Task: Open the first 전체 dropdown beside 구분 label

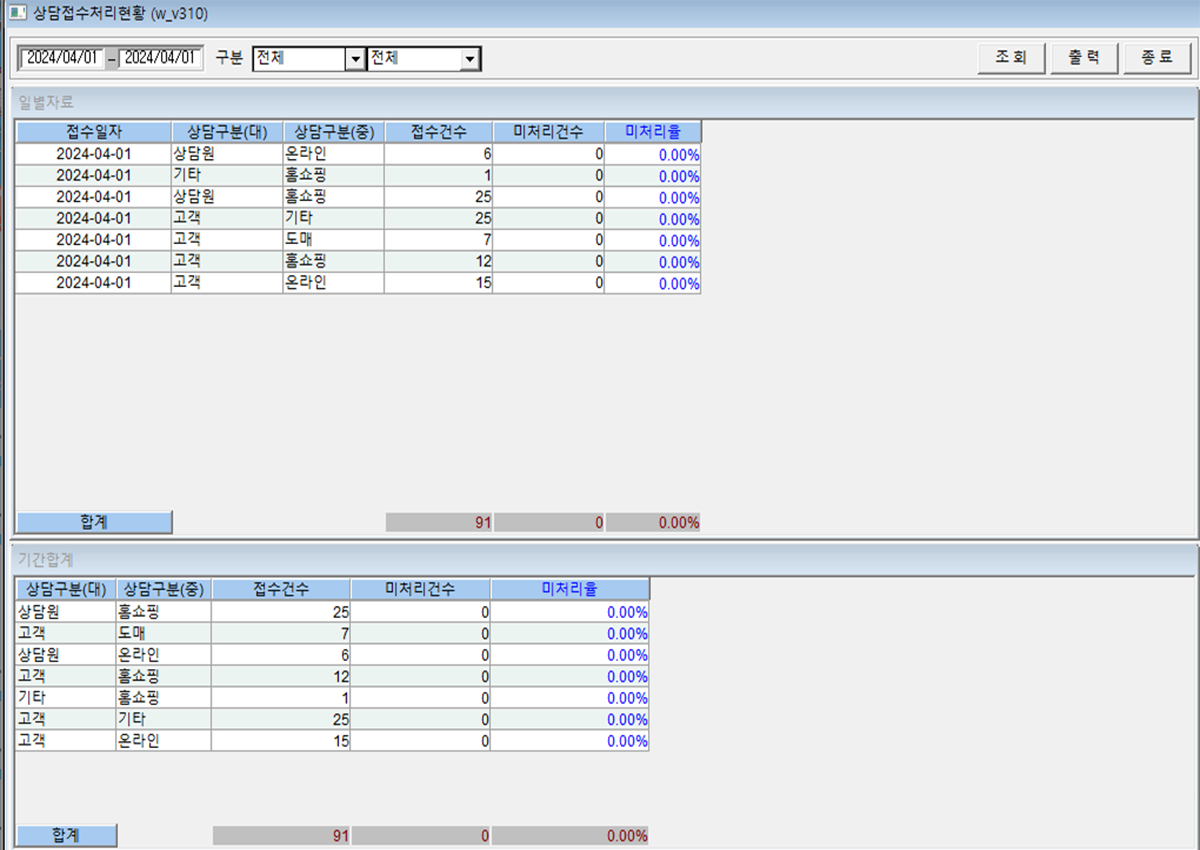Action: pos(354,59)
